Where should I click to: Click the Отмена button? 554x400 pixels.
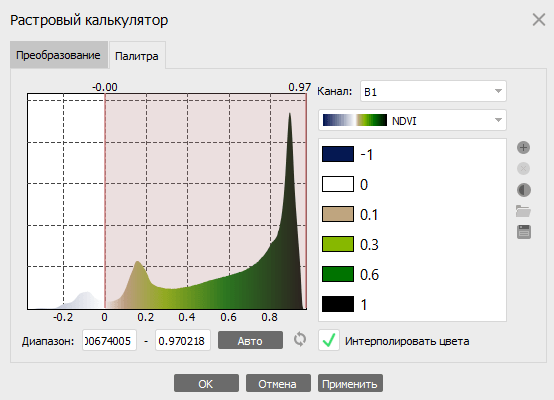[278, 383]
